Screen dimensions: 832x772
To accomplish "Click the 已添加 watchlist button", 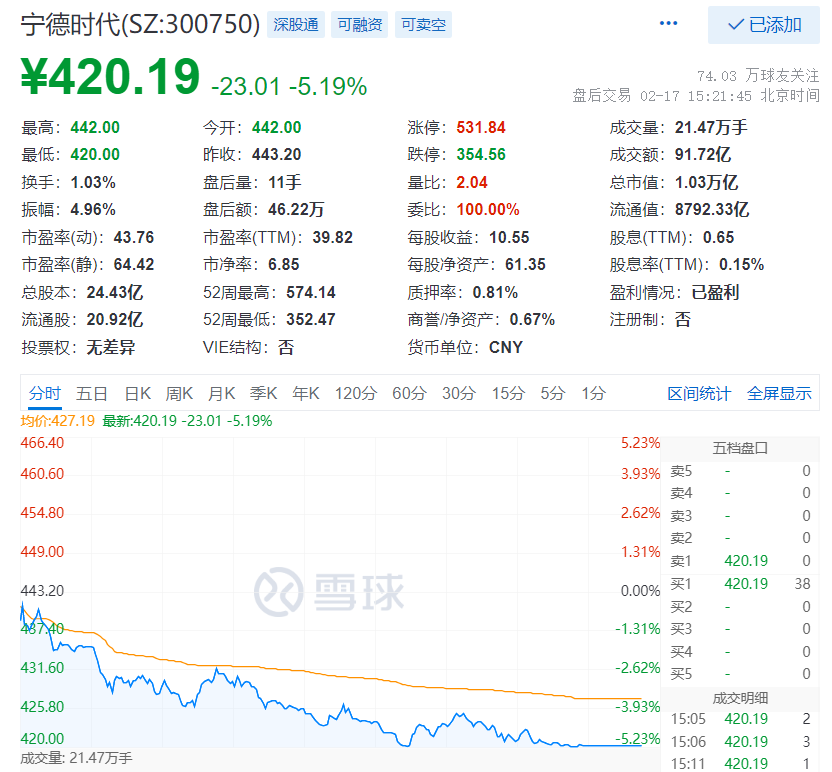I will [764, 25].
